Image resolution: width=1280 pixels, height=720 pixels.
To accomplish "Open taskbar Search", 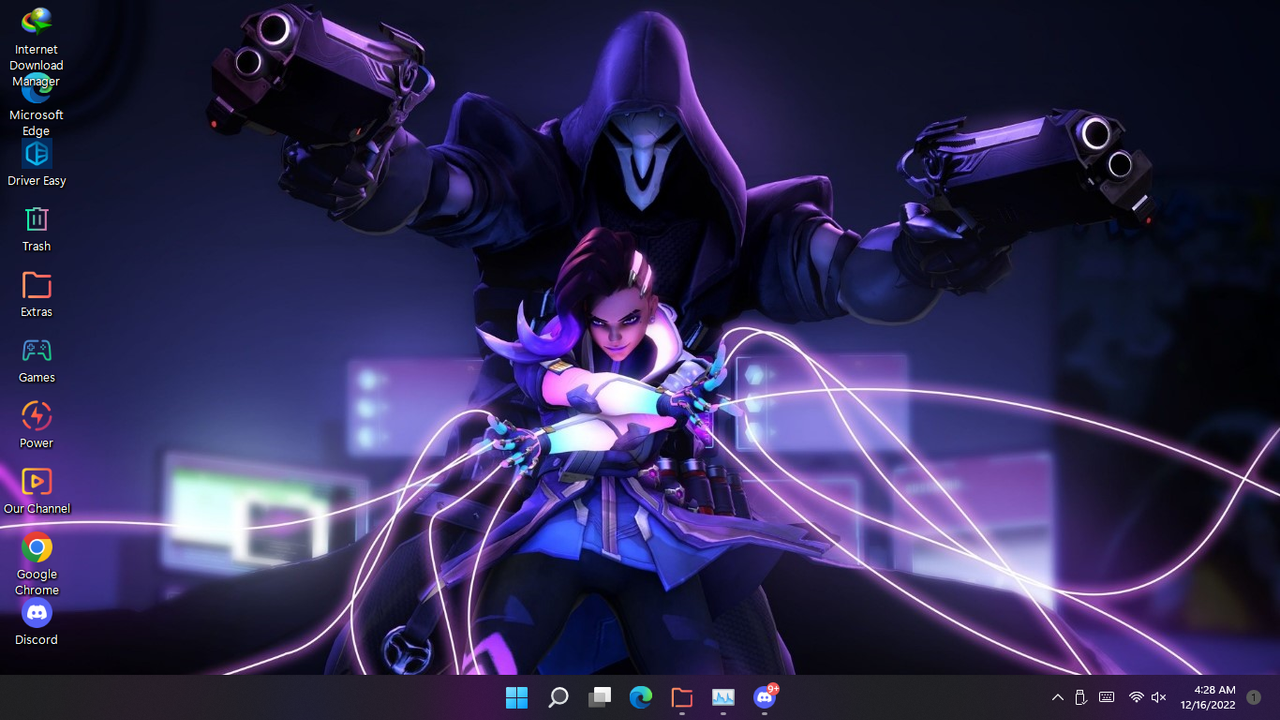I will (x=558, y=698).
